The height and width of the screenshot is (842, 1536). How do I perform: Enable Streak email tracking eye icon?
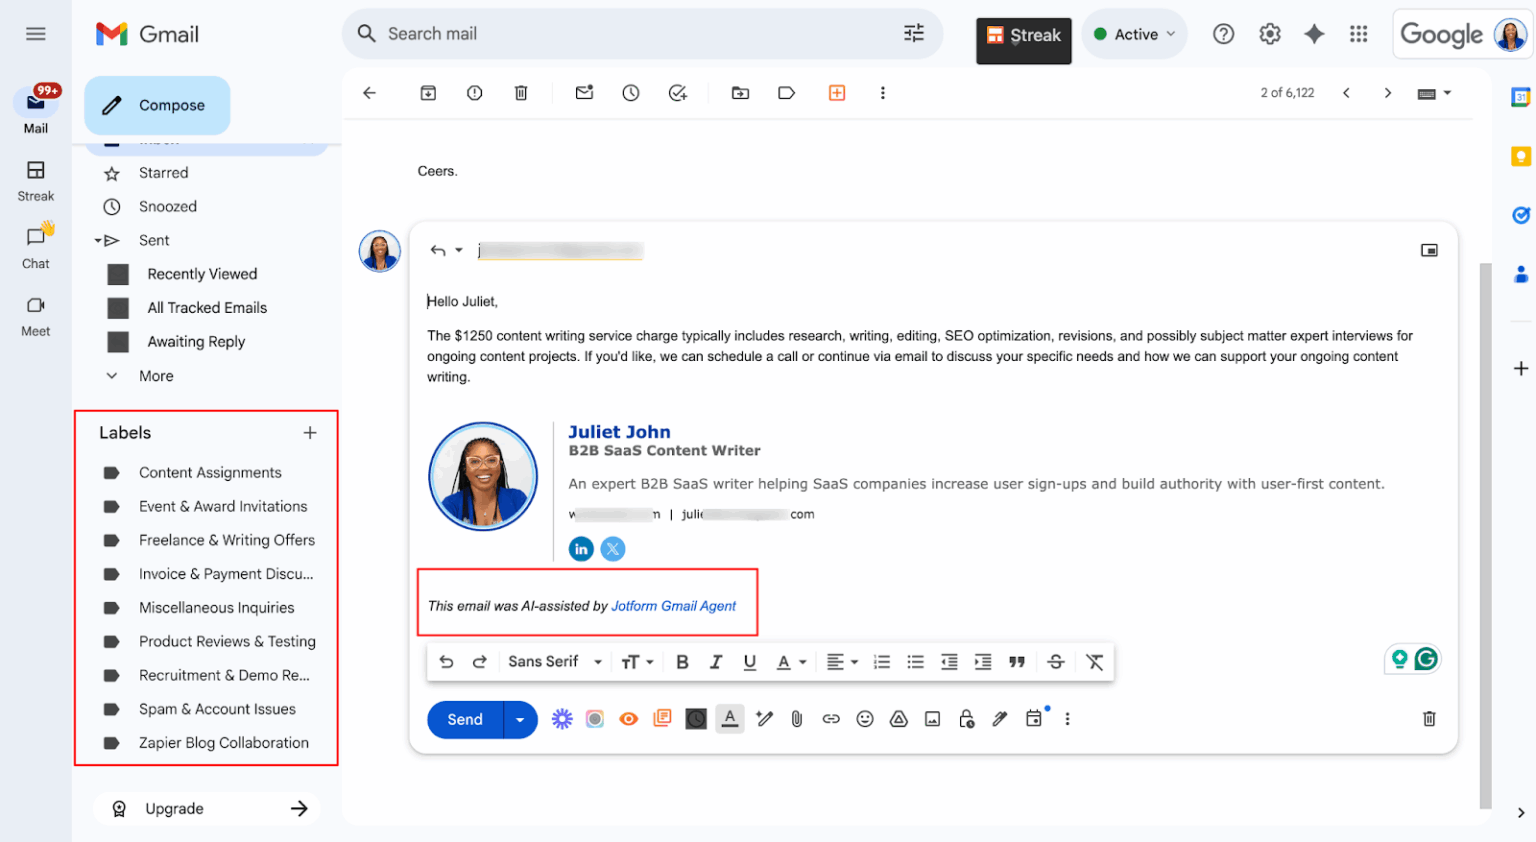point(628,718)
